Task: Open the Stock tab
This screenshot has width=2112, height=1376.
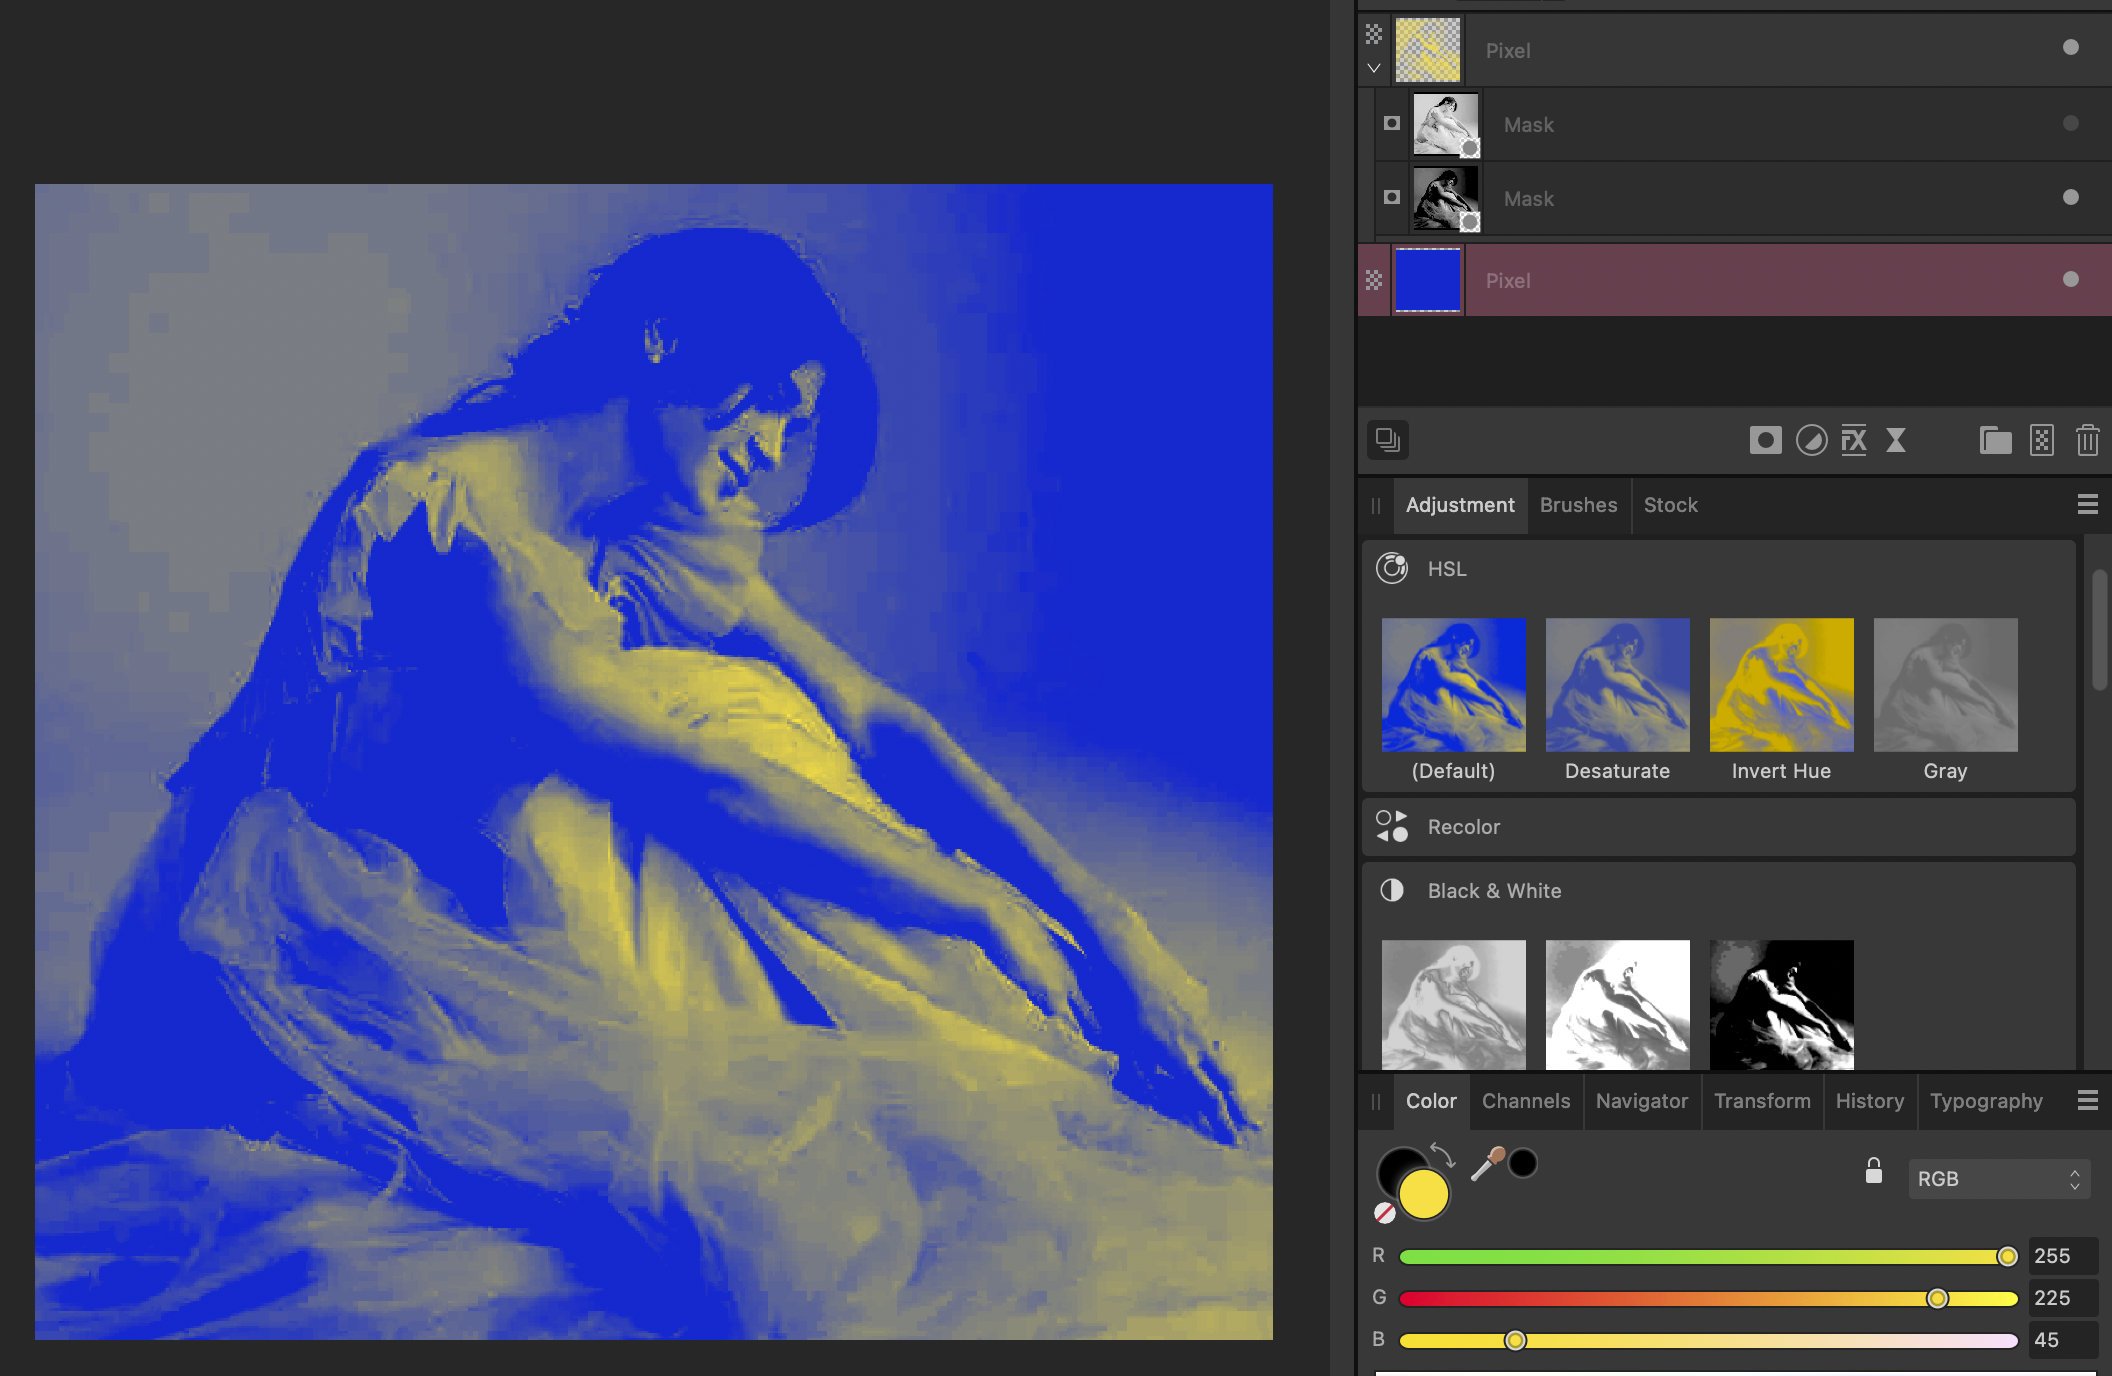Action: (x=1671, y=505)
